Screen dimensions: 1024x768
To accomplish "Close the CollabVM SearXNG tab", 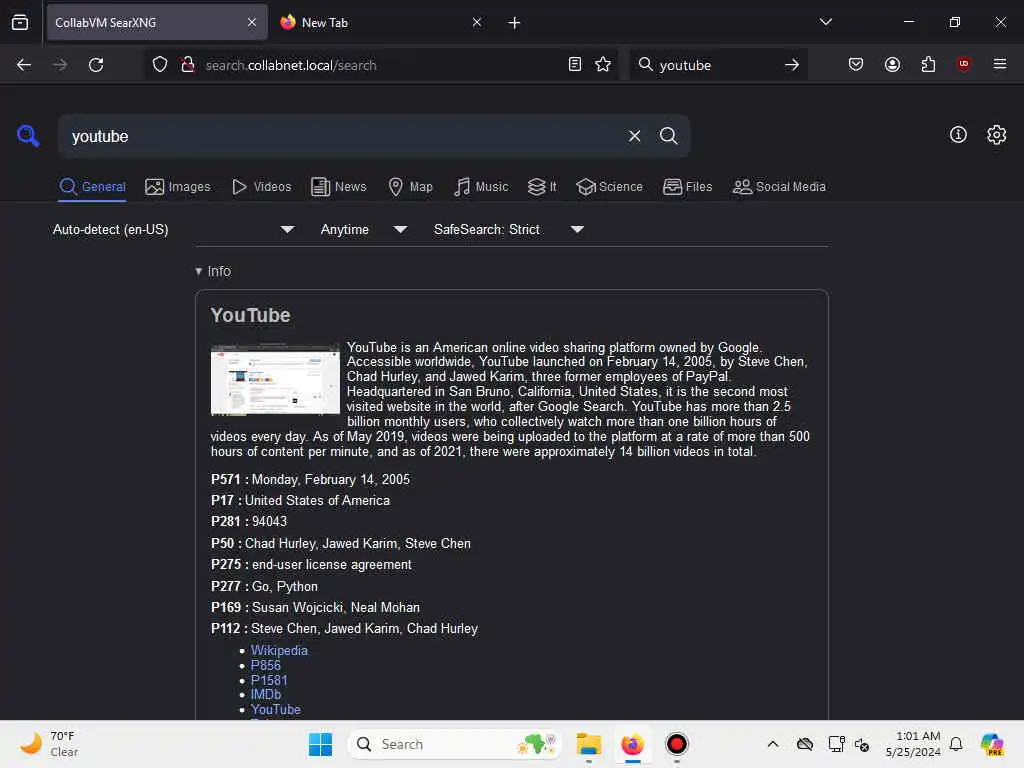I will (252, 22).
